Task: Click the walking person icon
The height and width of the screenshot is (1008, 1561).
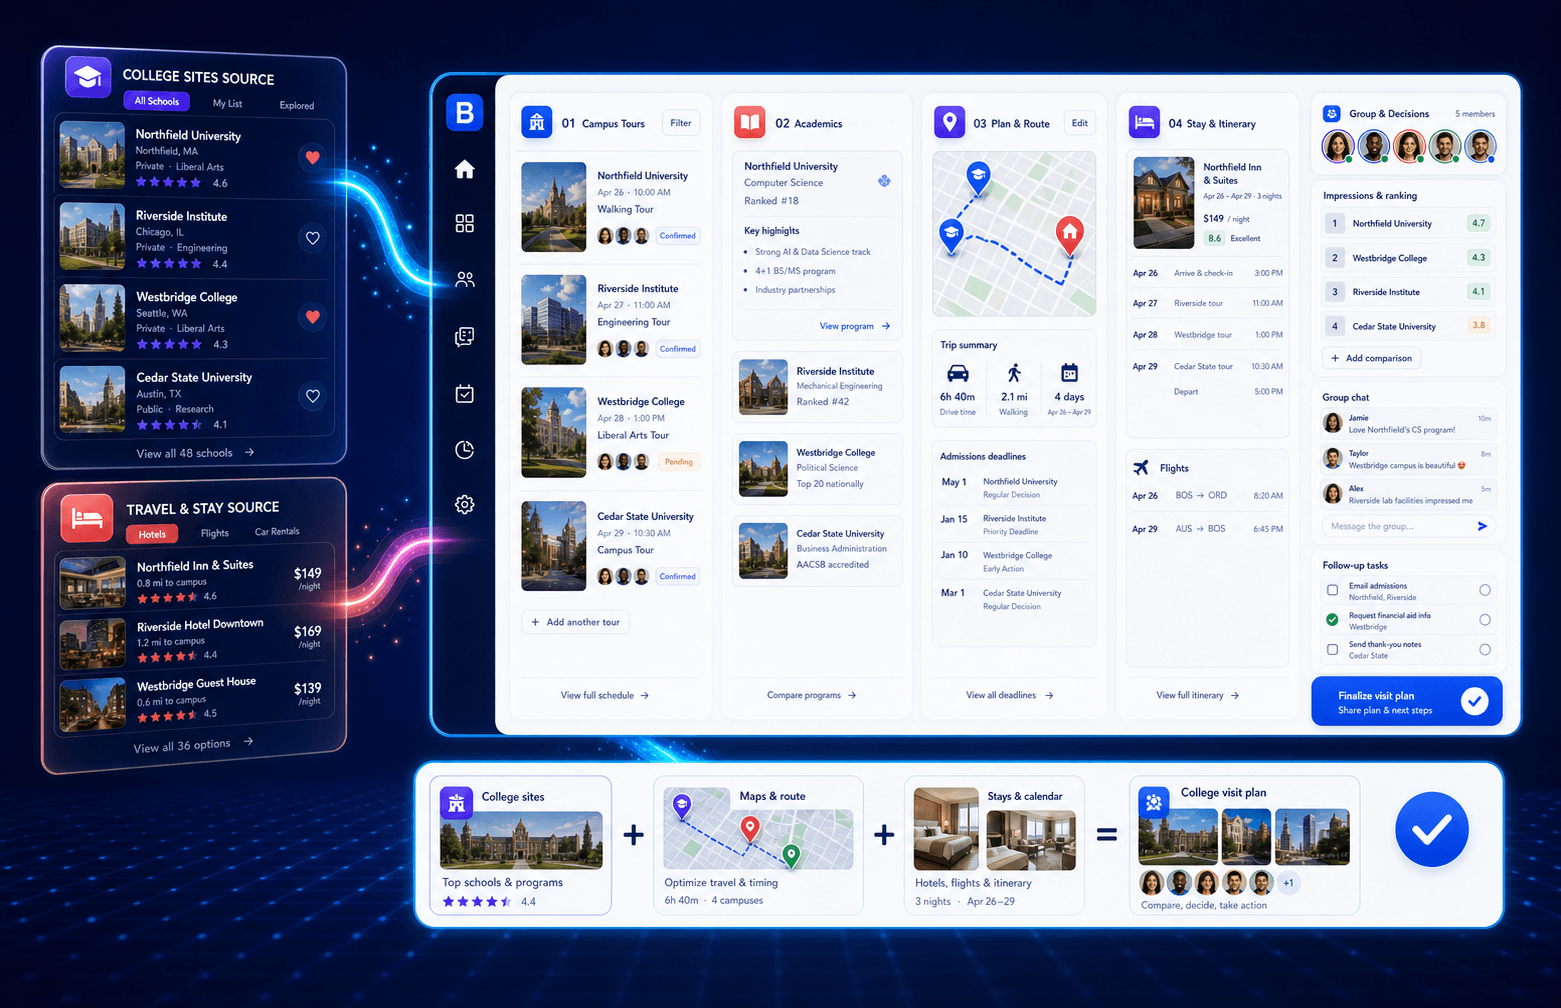Action: pyautogui.click(x=1014, y=373)
